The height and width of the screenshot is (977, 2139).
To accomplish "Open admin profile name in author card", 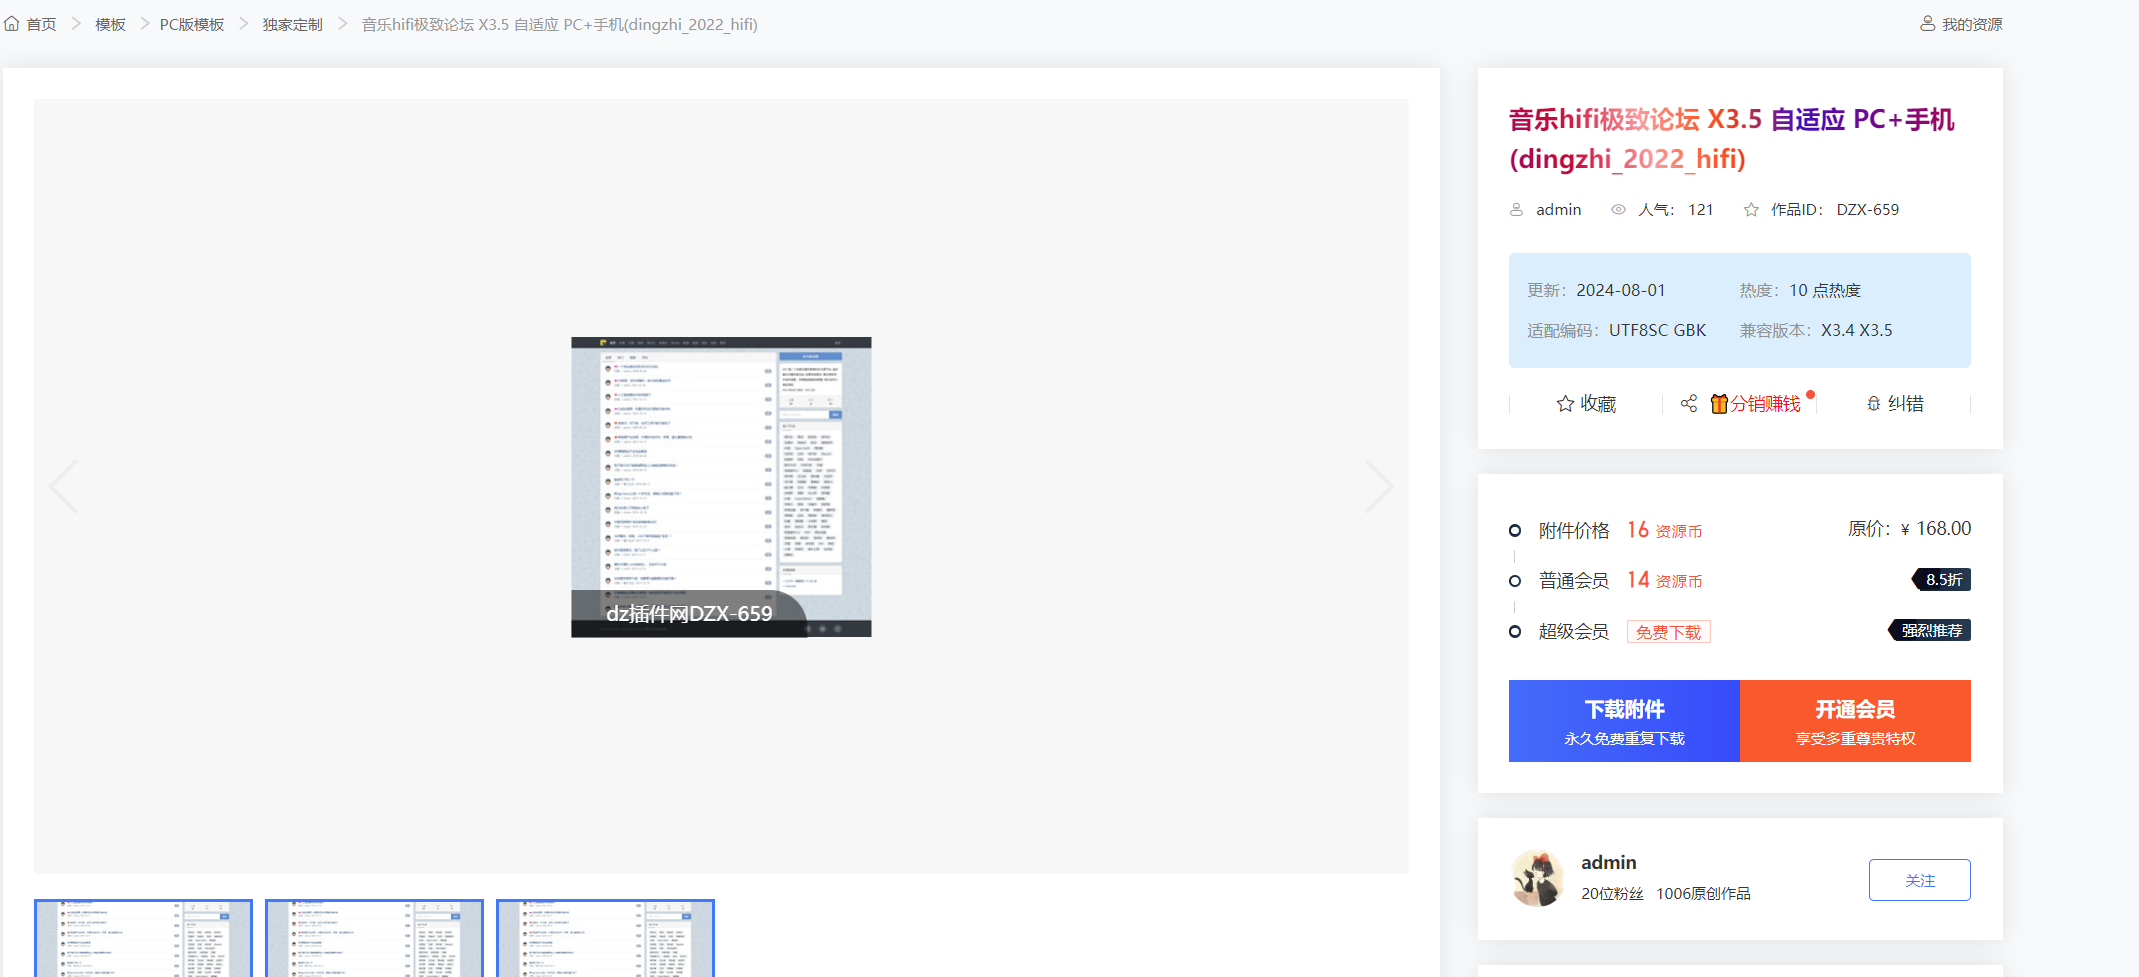I will [x=1608, y=862].
